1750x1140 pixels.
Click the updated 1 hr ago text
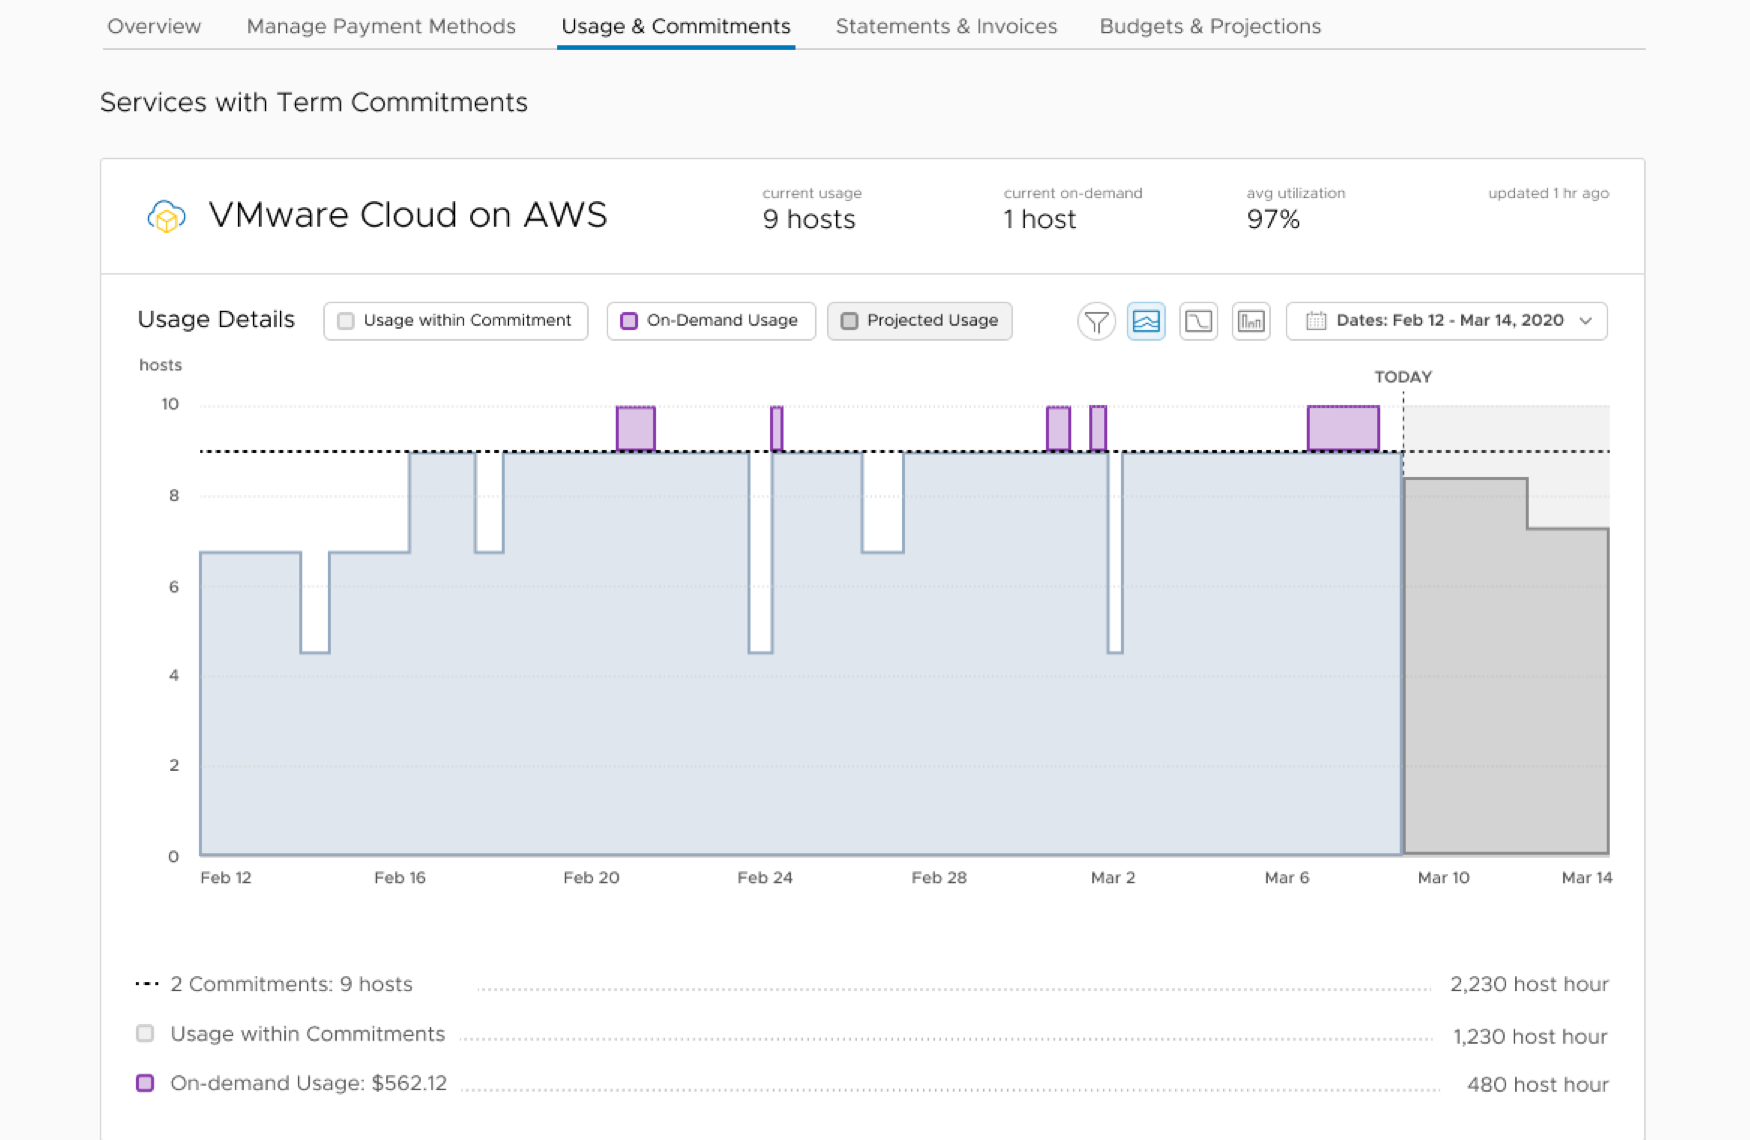(x=1548, y=193)
